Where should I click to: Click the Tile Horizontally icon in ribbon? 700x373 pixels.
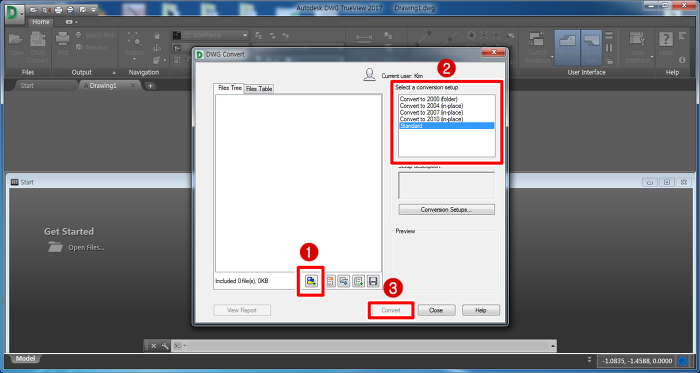609,35
